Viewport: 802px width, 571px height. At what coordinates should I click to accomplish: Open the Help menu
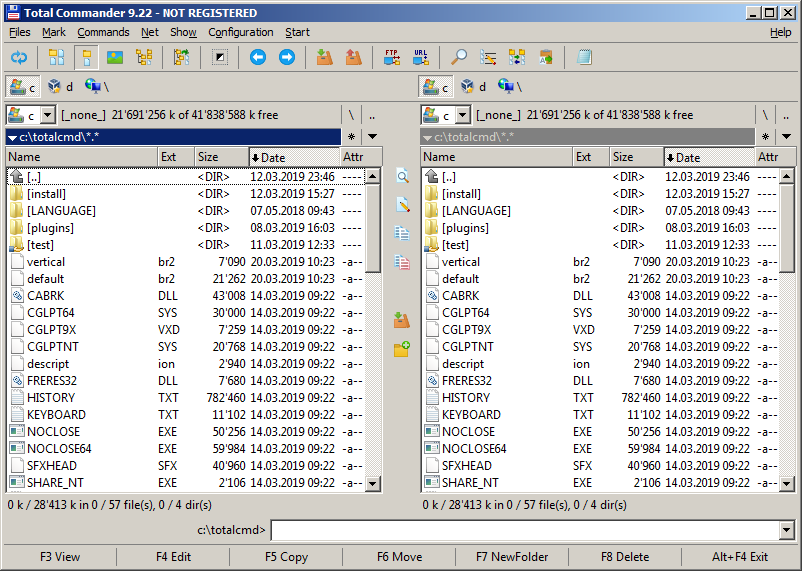[781, 32]
